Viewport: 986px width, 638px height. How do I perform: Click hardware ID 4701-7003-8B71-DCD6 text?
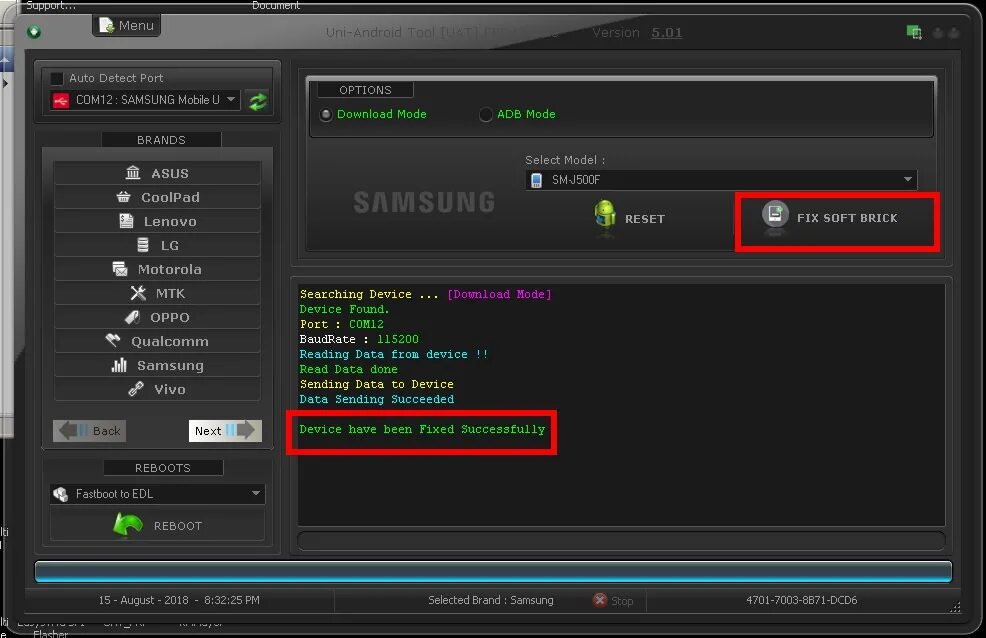point(801,600)
